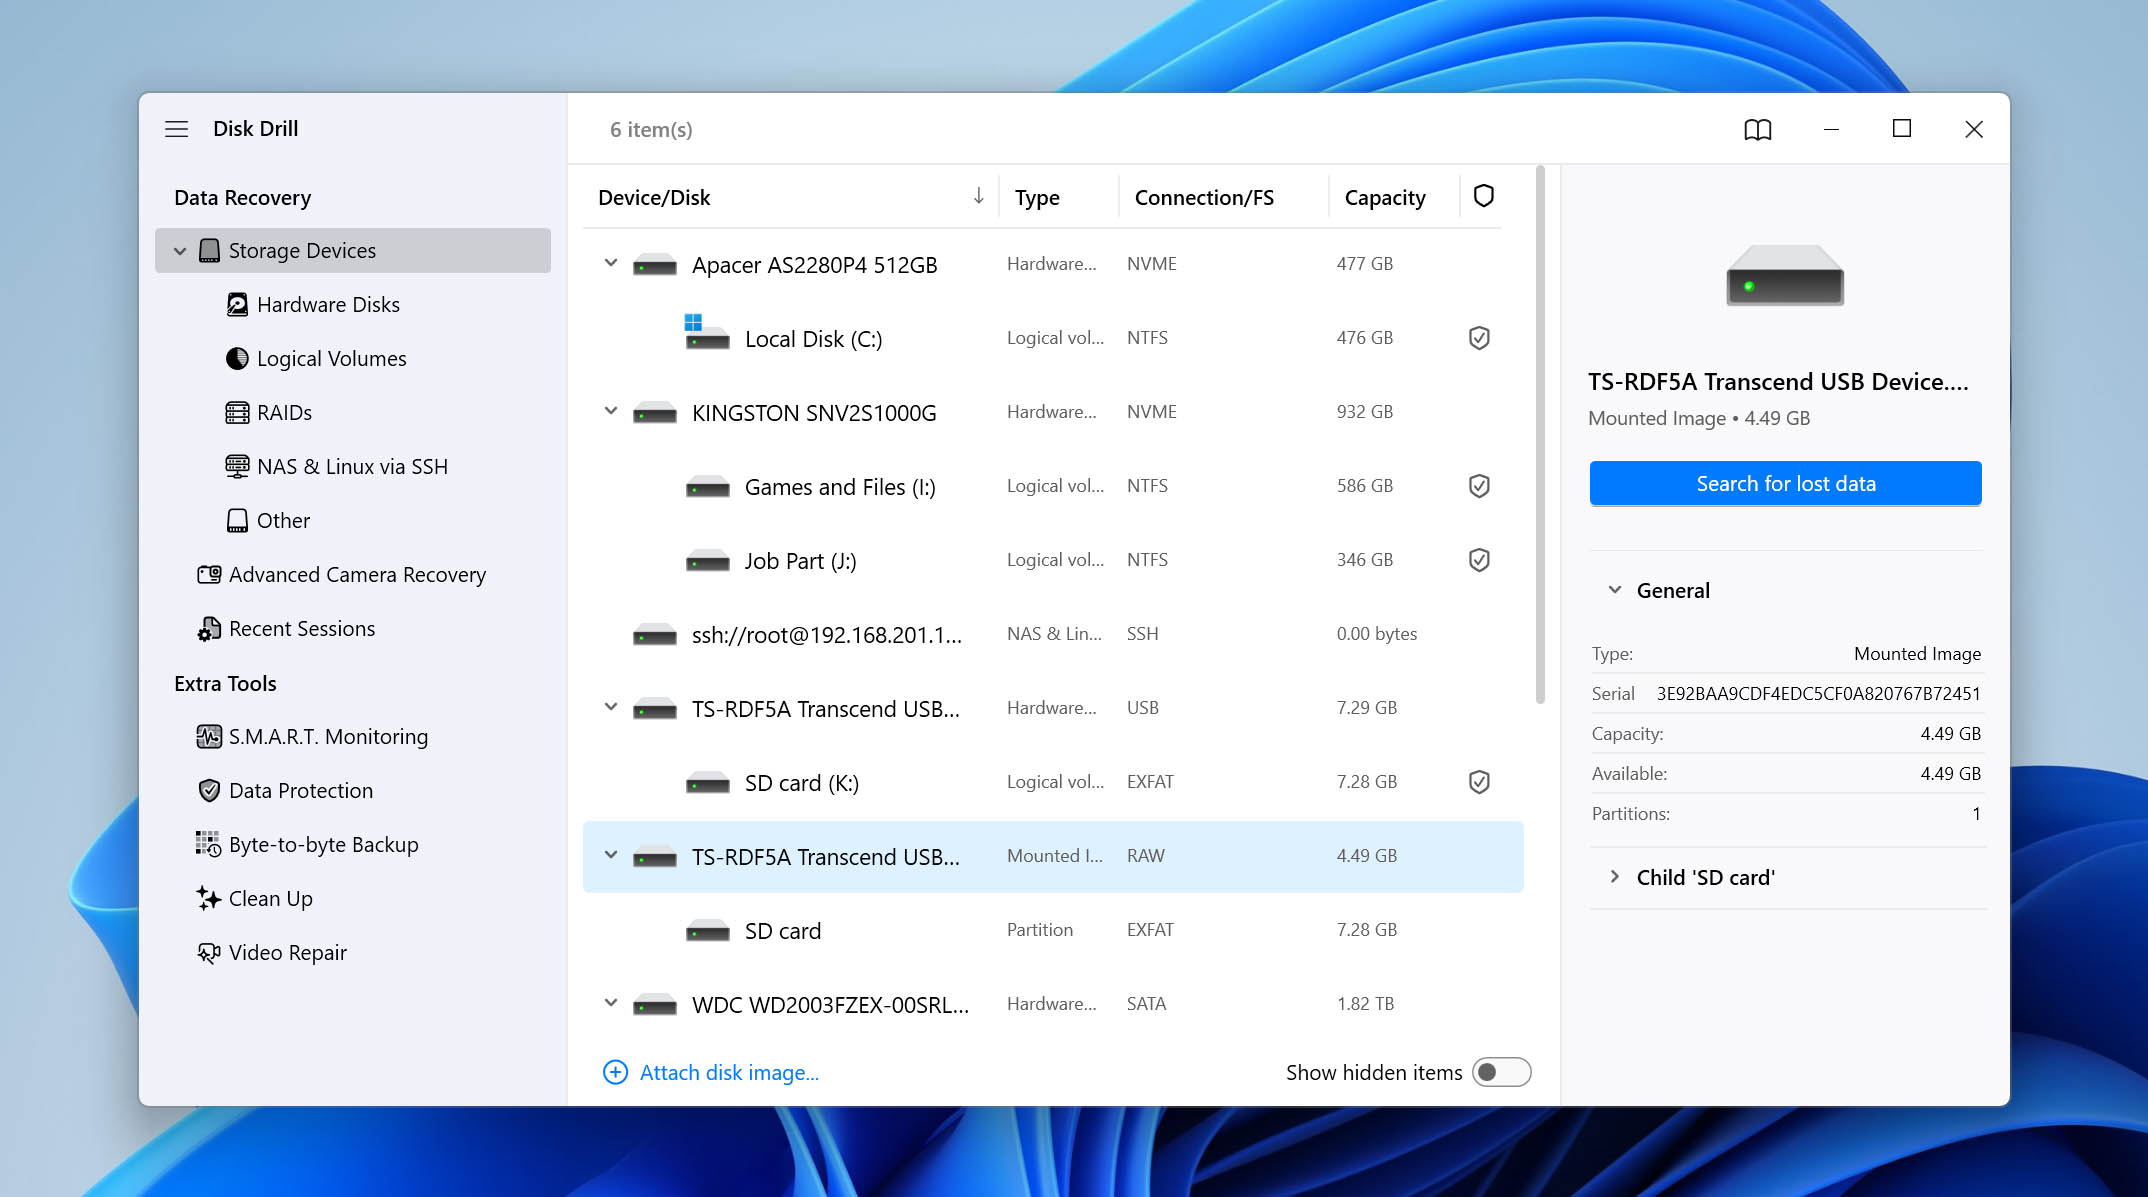
Task: Sort by the Capacity column header
Action: 1385,197
